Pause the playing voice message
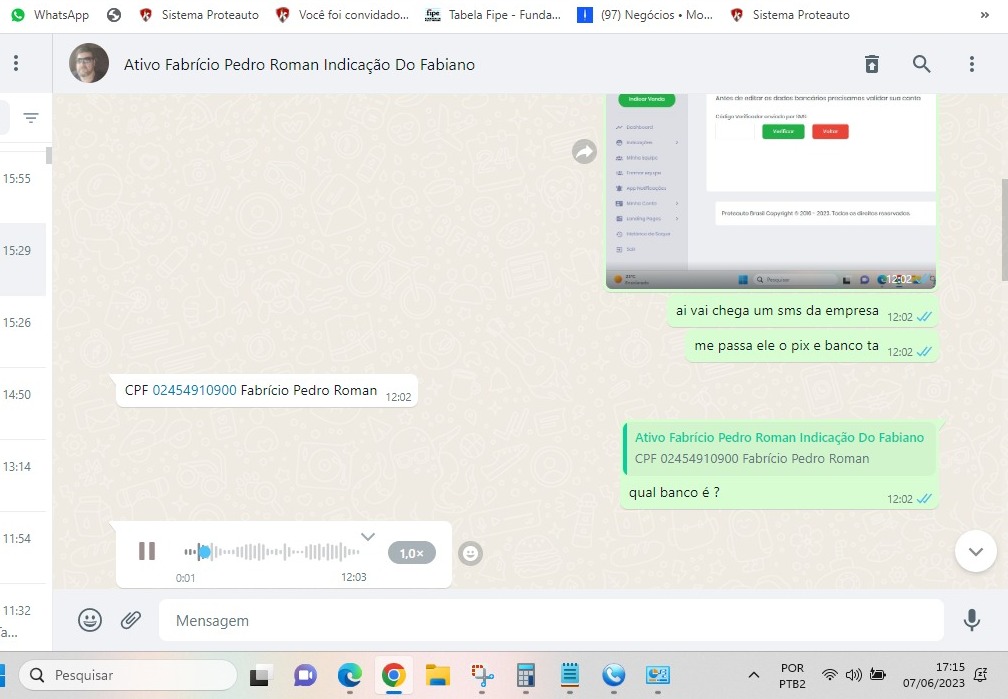The image size is (1008, 699). tap(147, 551)
